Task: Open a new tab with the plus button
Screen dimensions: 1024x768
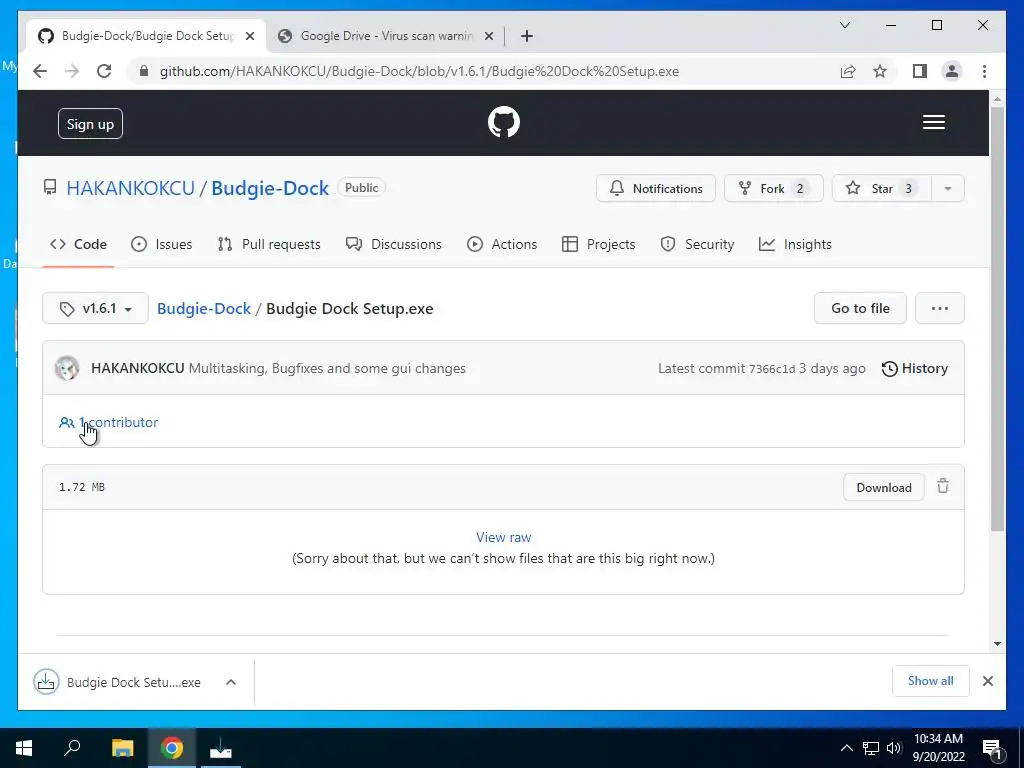Action: click(527, 37)
